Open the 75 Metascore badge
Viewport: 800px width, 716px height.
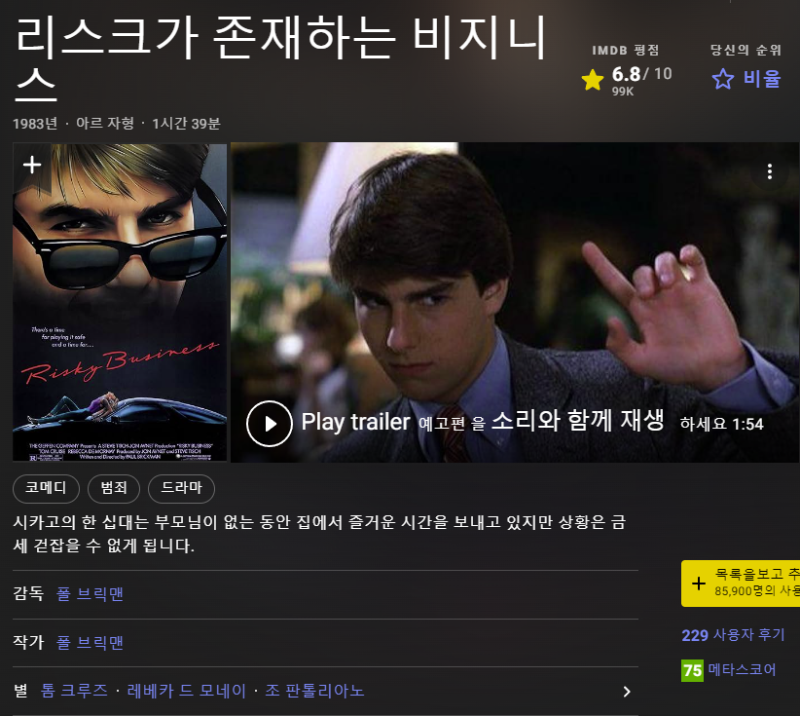pos(692,670)
